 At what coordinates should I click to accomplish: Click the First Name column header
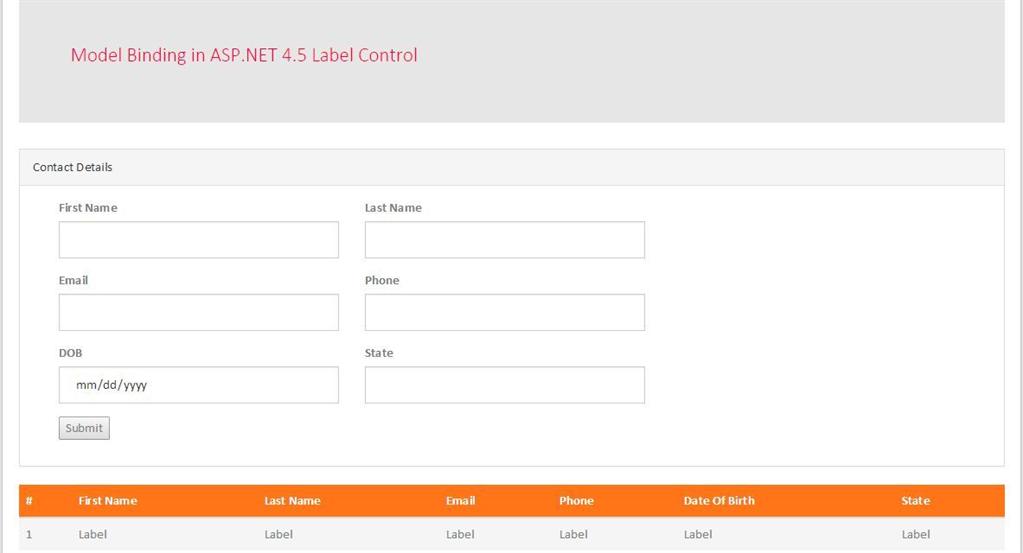click(108, 501)
